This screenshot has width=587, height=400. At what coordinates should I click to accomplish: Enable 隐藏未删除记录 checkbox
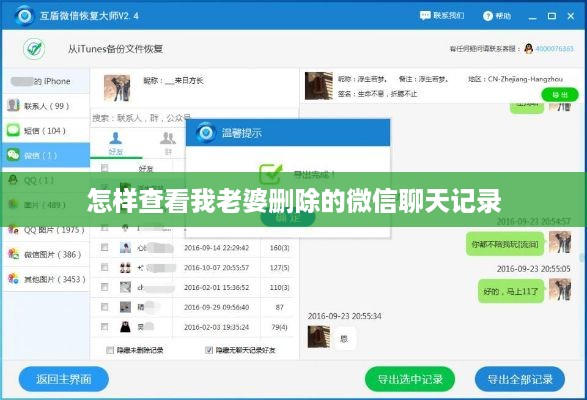(110, 350)
